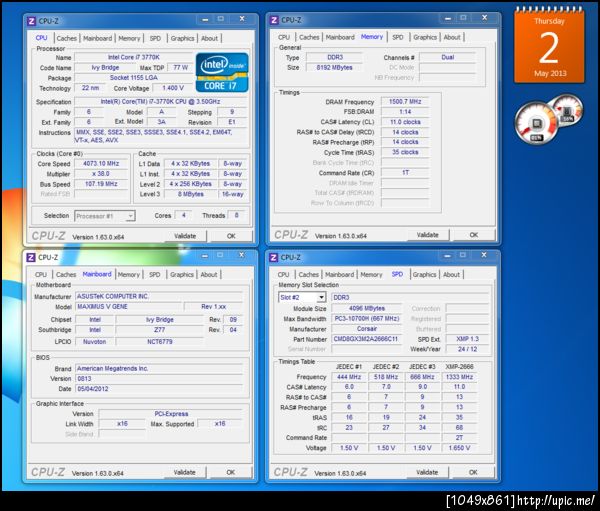Click the BIOS Date value 05/04/2012
Screen dimensions: 600x511
point(159,389)
